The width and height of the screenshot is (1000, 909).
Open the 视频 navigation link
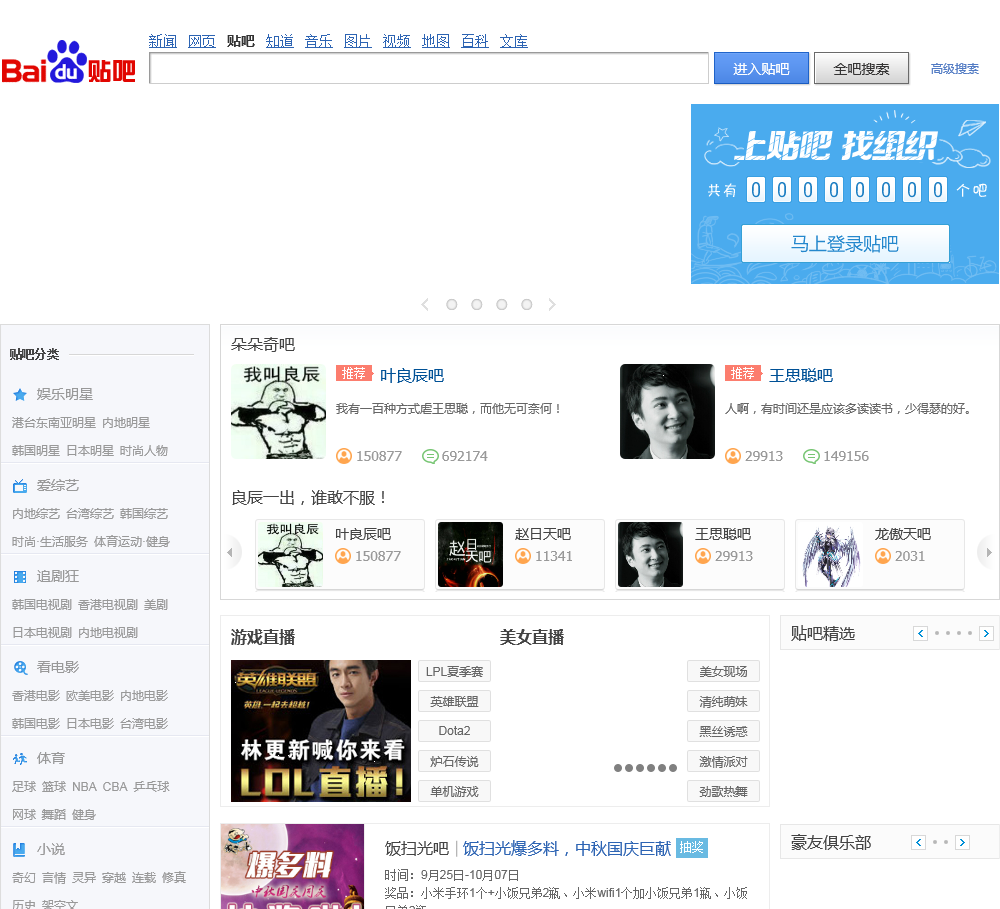point(396,41)
